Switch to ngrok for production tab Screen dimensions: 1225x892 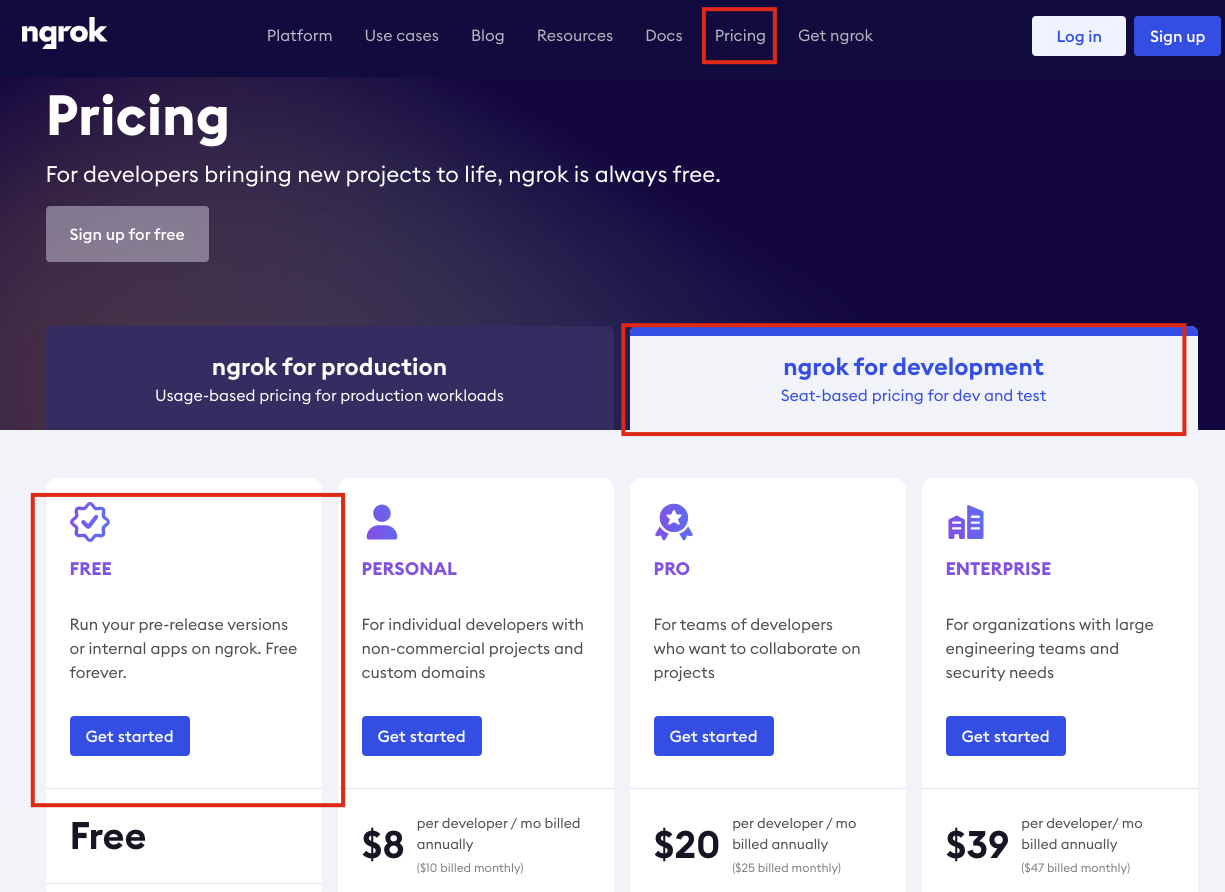pos(329,378)
